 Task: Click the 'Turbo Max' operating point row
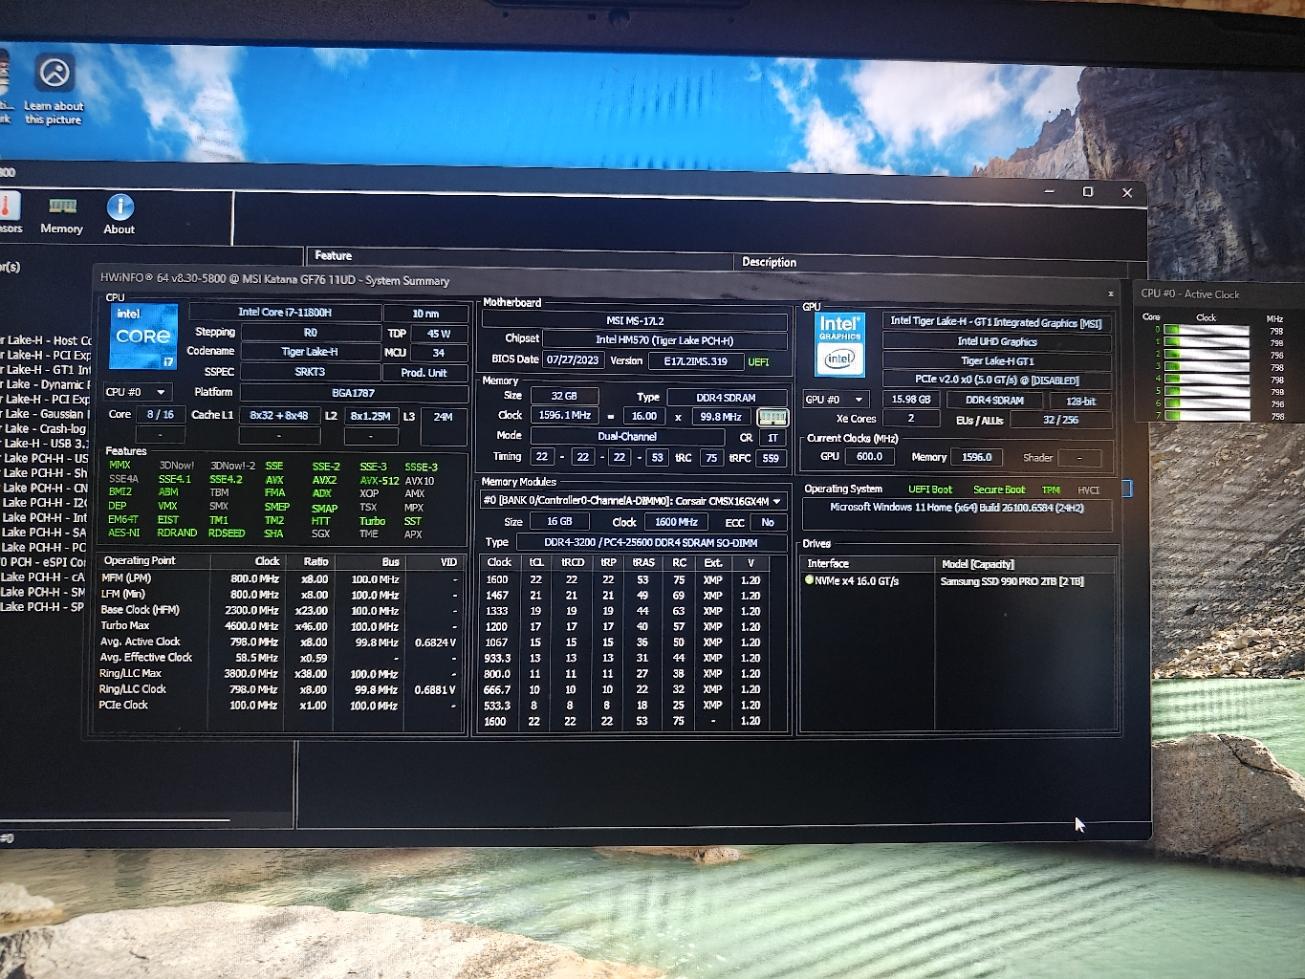tap(280, 626)
